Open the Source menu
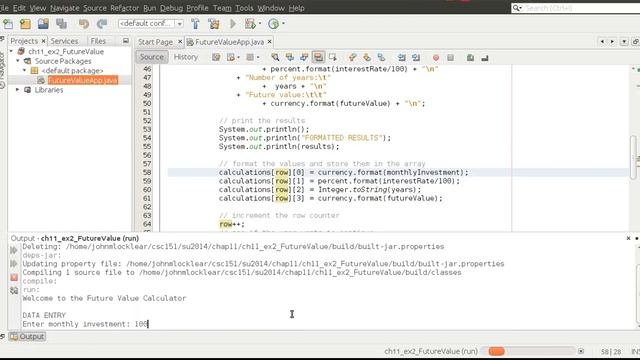 tap(95, 8)
